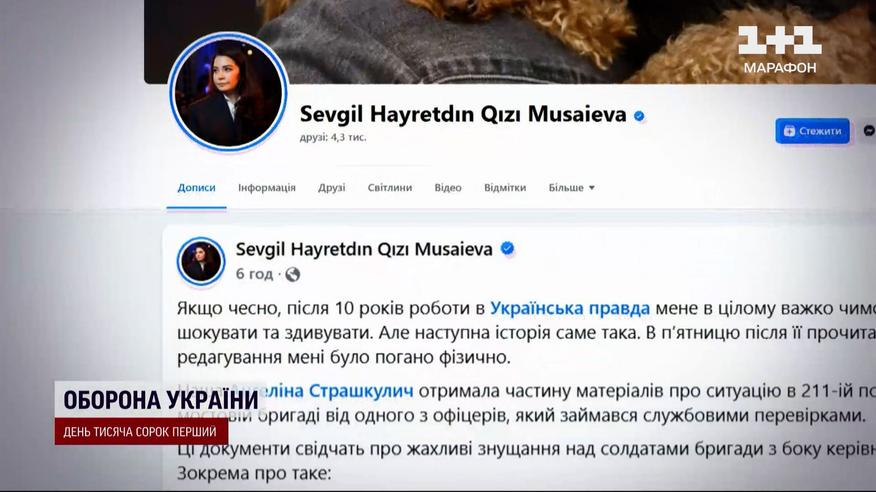Click the globe public-audience icon under the post author
This screenshot has height=492, width=876.
pyautogui.click(x=293, y=274)
